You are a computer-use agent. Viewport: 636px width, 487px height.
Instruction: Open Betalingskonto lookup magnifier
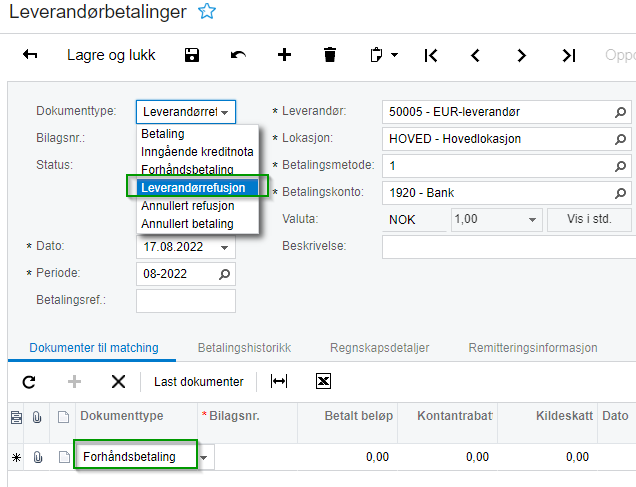[620, 193]
